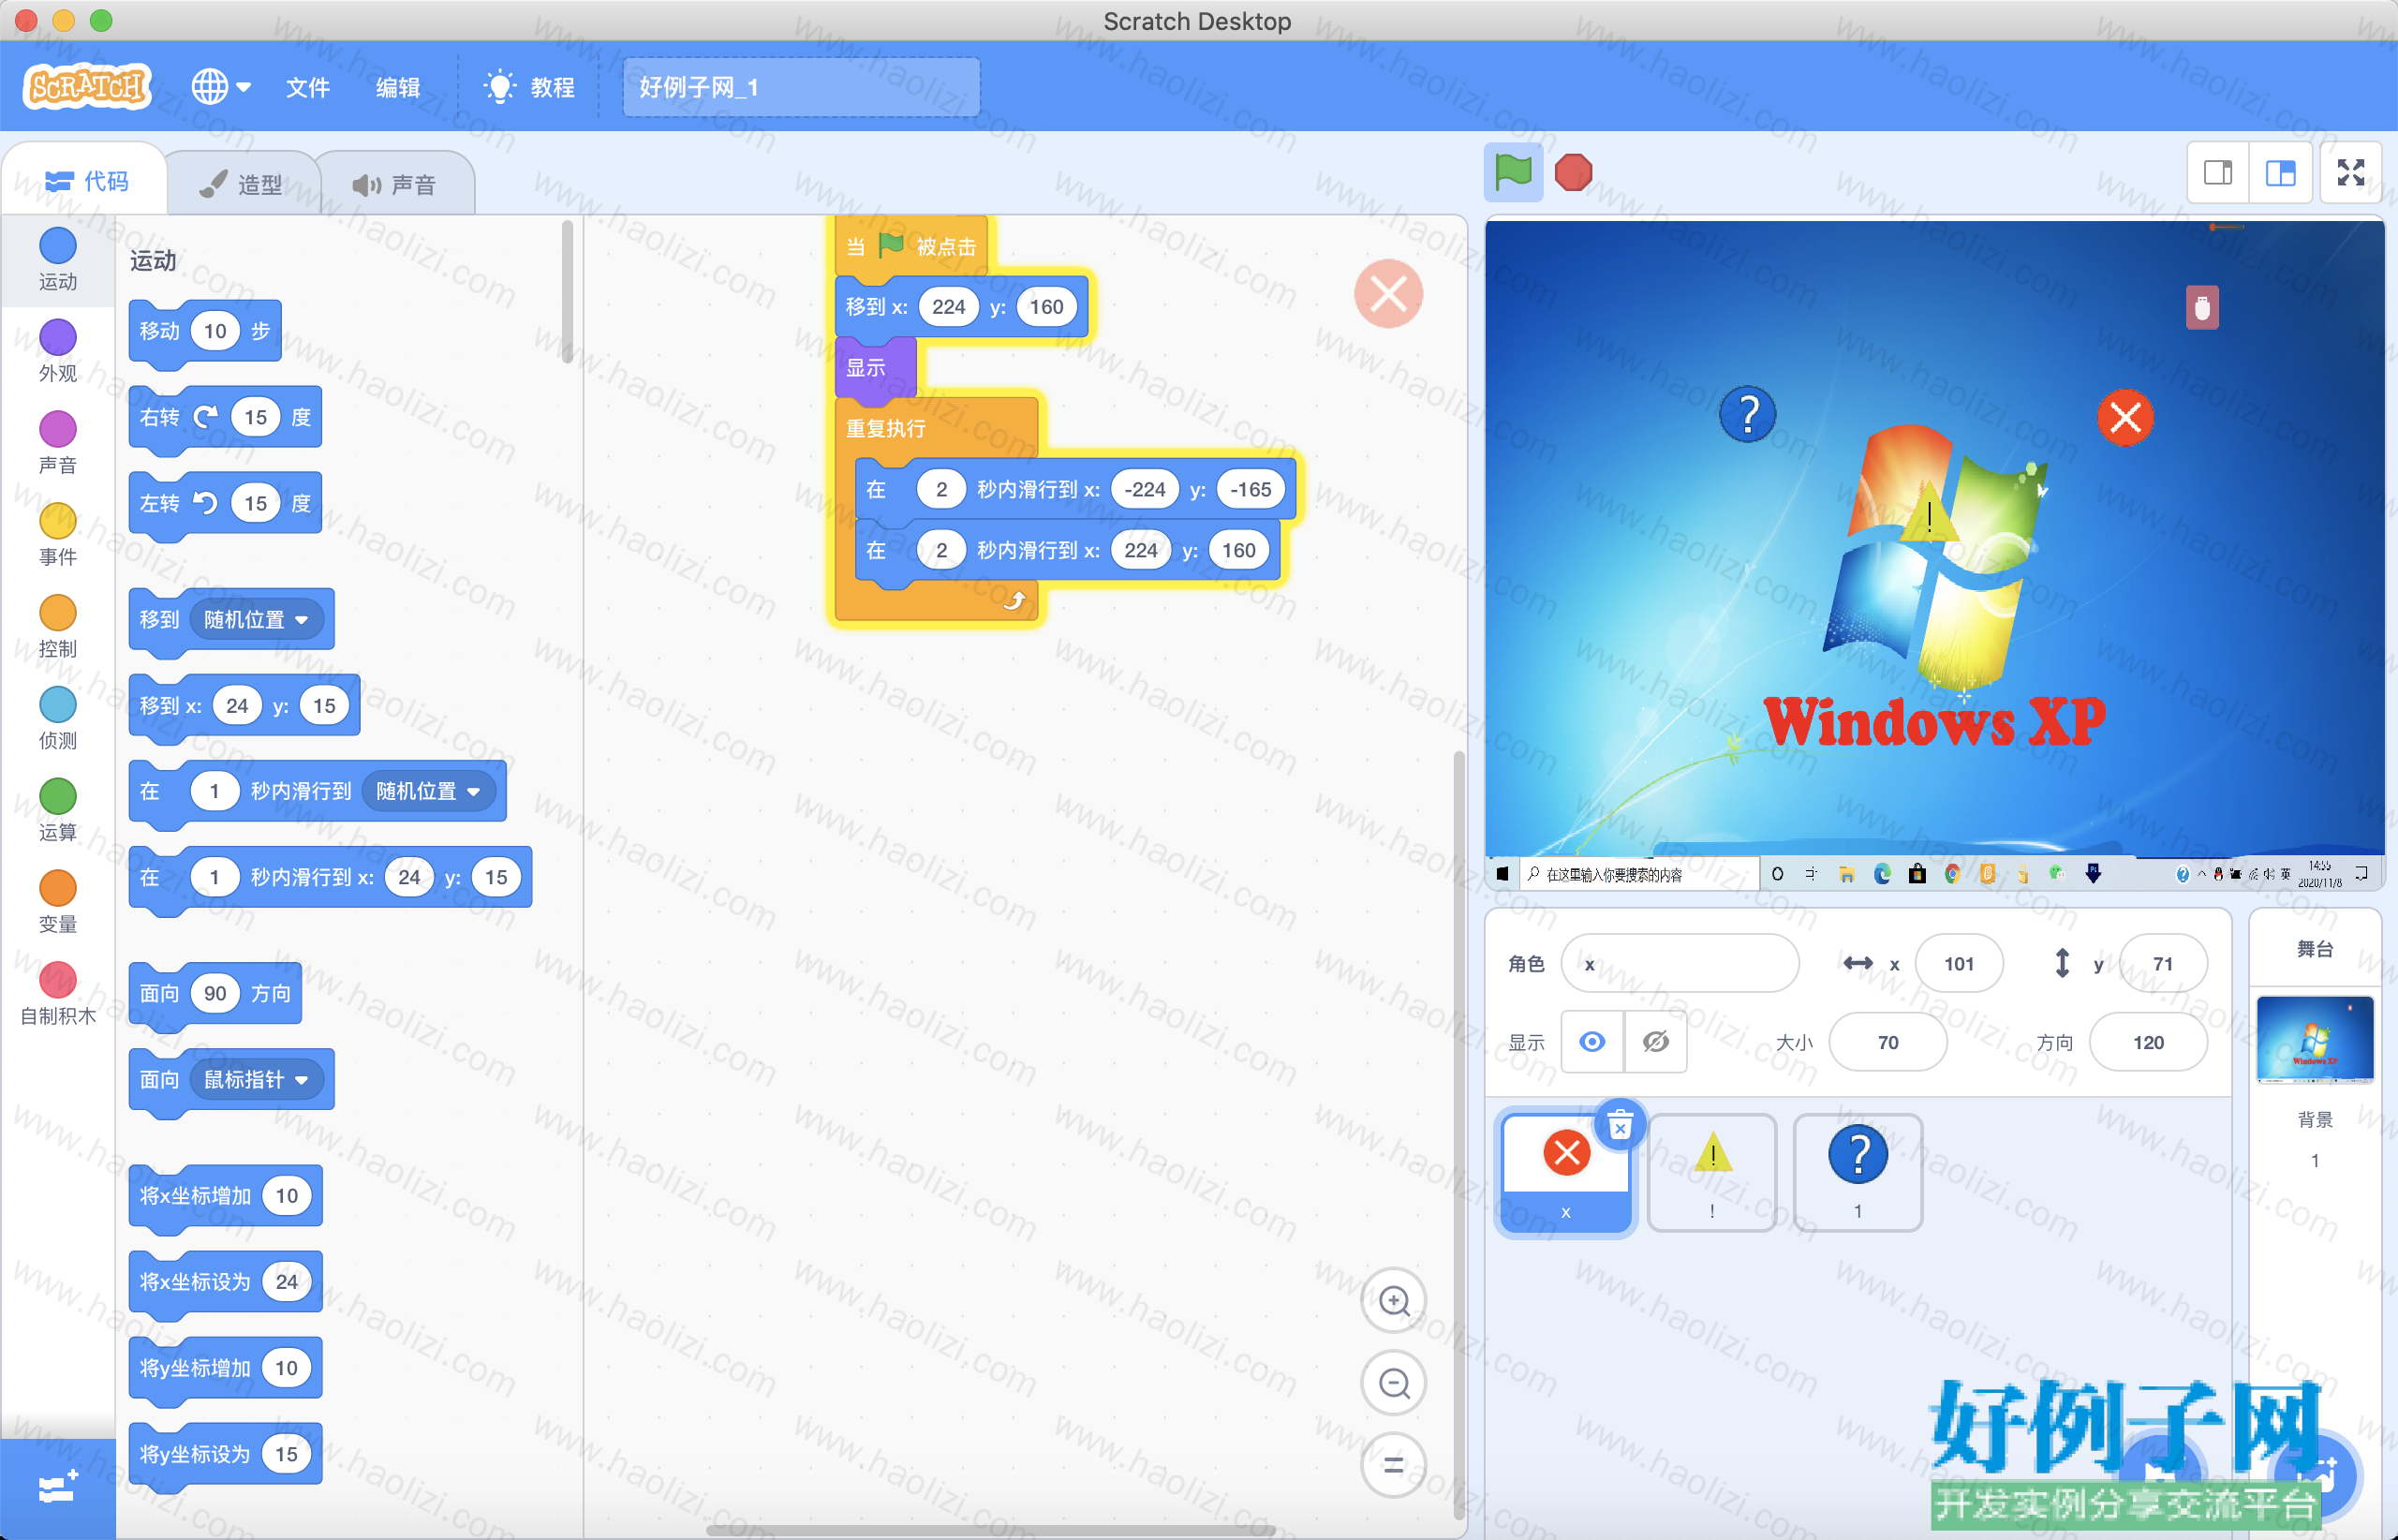2398x1540 pixels.
Task: Click the Scratch logo
Action: 87,86
